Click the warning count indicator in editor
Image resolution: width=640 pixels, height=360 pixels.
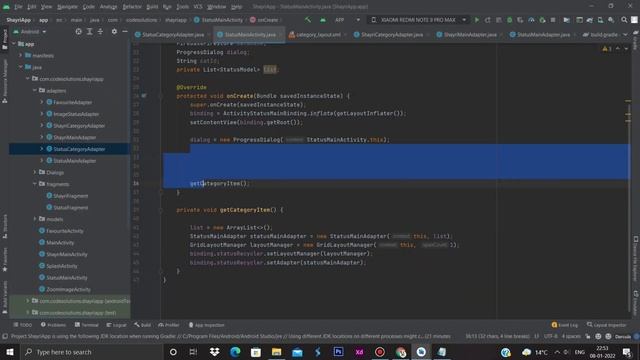point(607,49)
